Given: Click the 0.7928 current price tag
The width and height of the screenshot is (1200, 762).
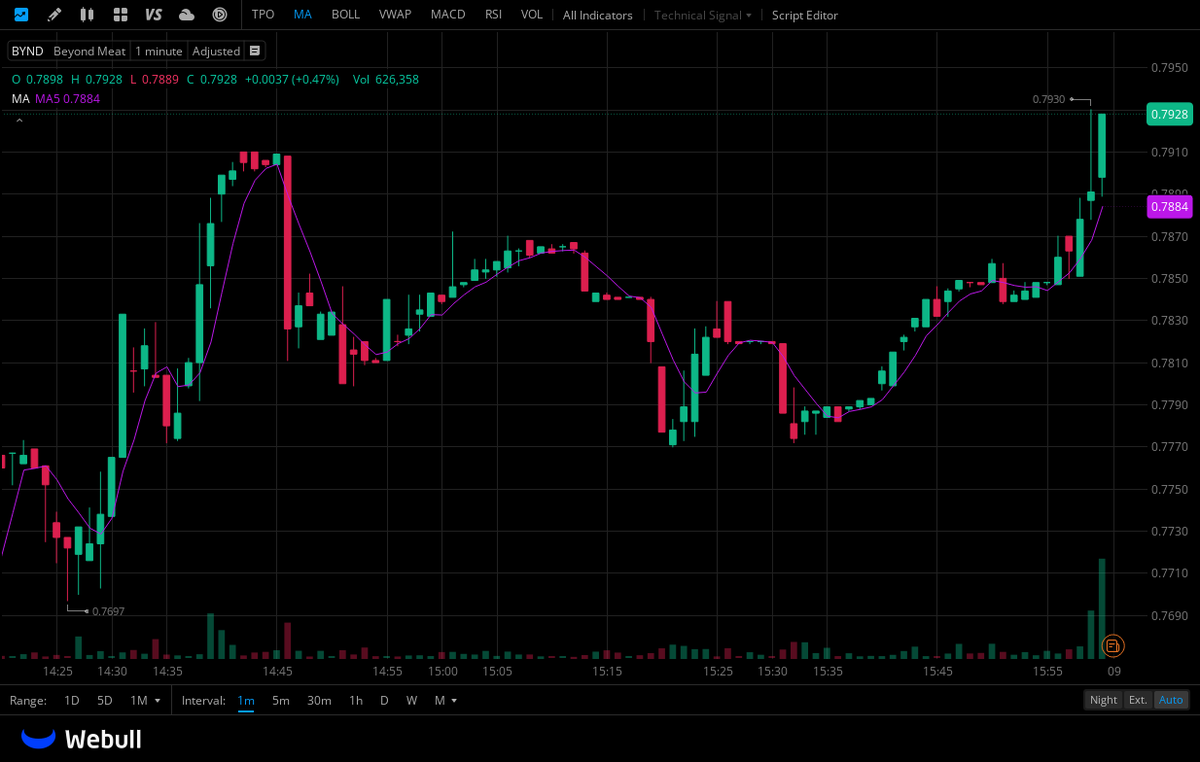Looking at the screenshot, I should (x=1169, y=114).
